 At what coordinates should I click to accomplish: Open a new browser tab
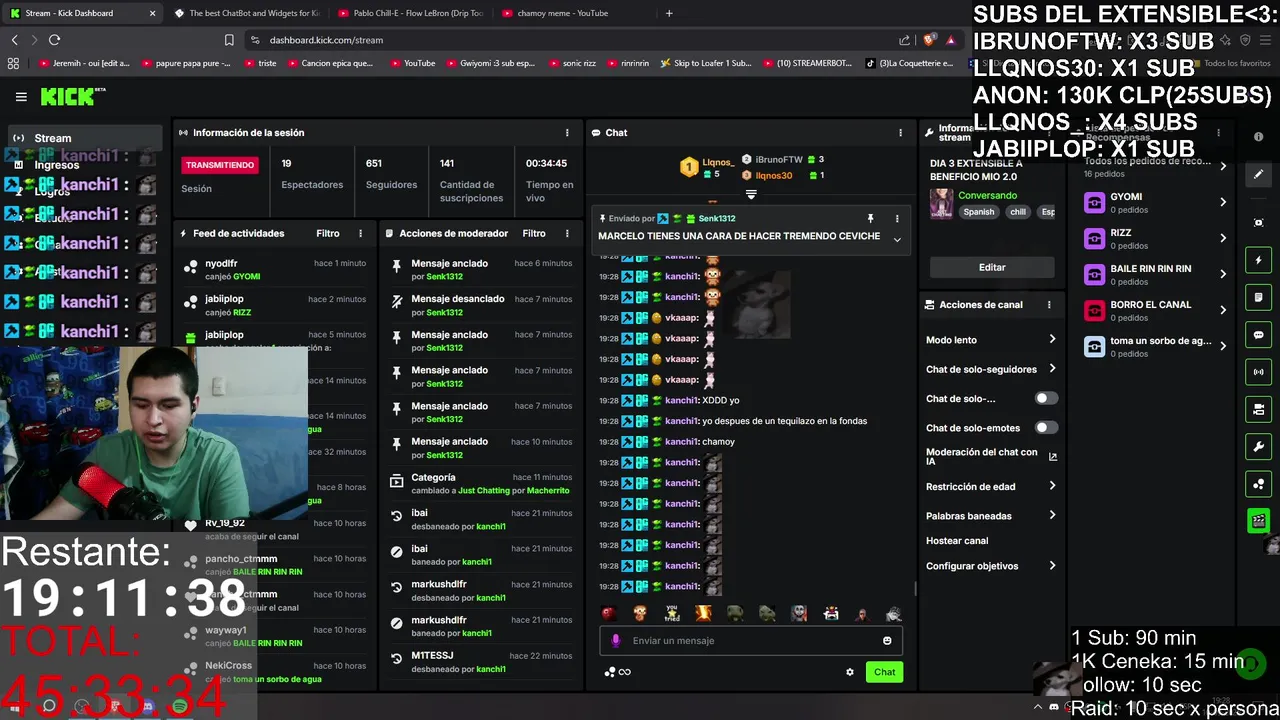pyautogui.click(x=669, y=13)
